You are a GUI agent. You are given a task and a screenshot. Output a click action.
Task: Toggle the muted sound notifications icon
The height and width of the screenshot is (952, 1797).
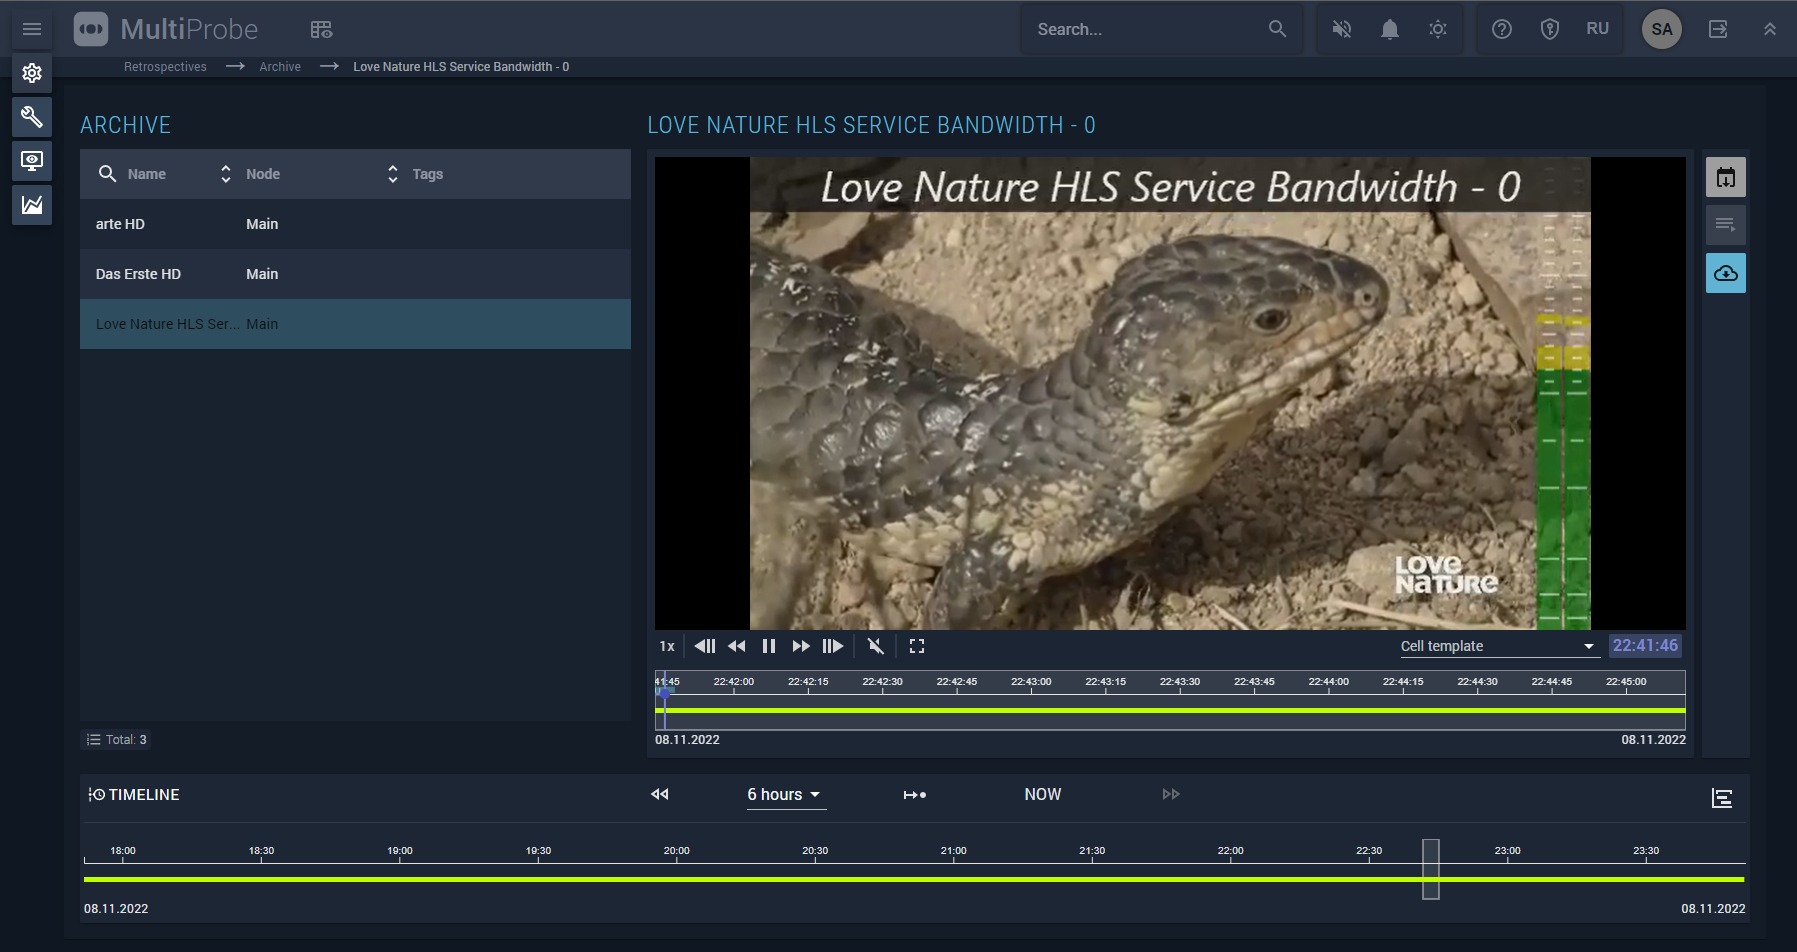pos(1342,29)
